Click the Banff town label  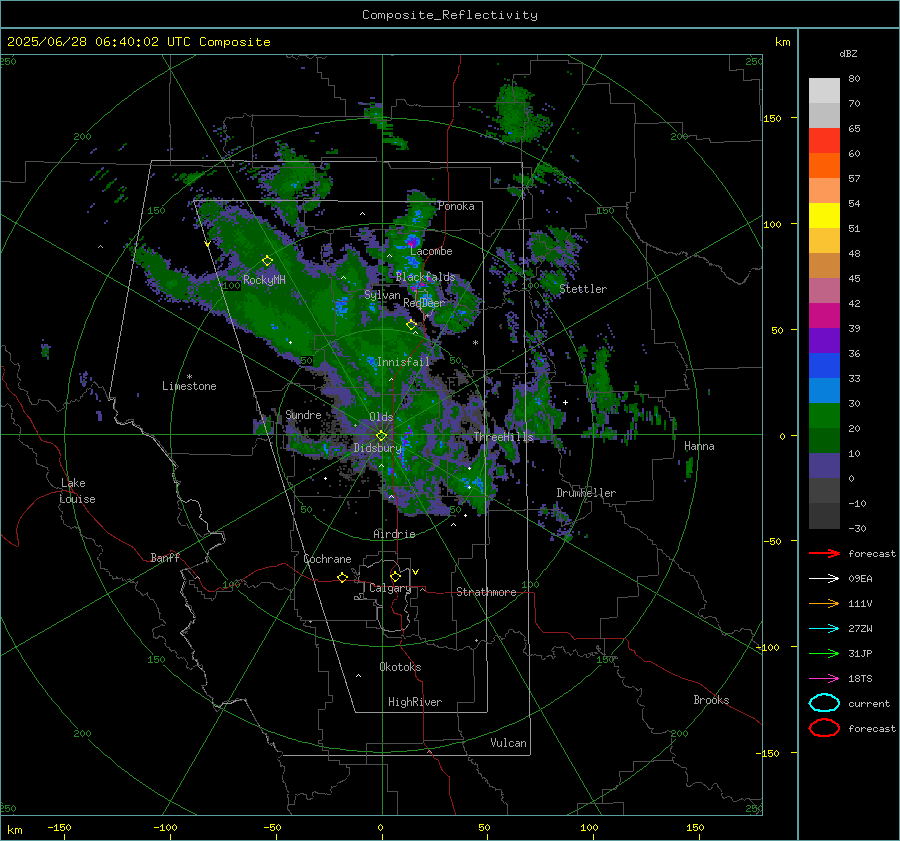pyautogui.click(x=165, y=558)
